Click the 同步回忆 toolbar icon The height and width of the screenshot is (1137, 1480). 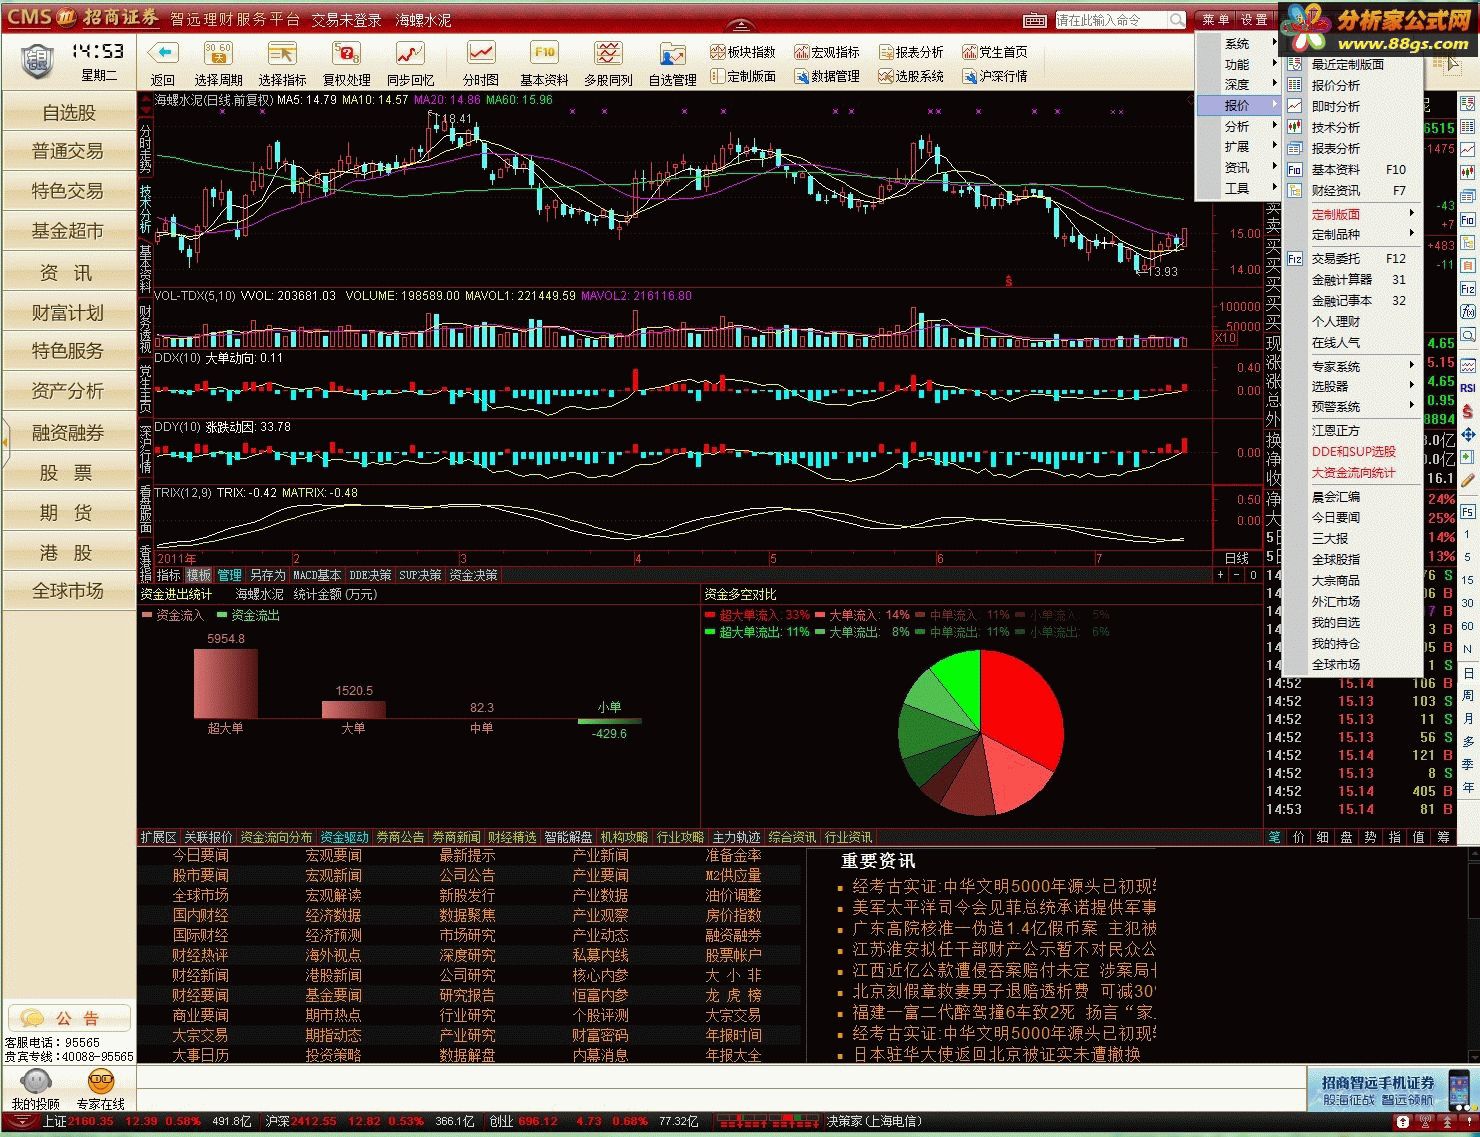[x=410, y=53]
